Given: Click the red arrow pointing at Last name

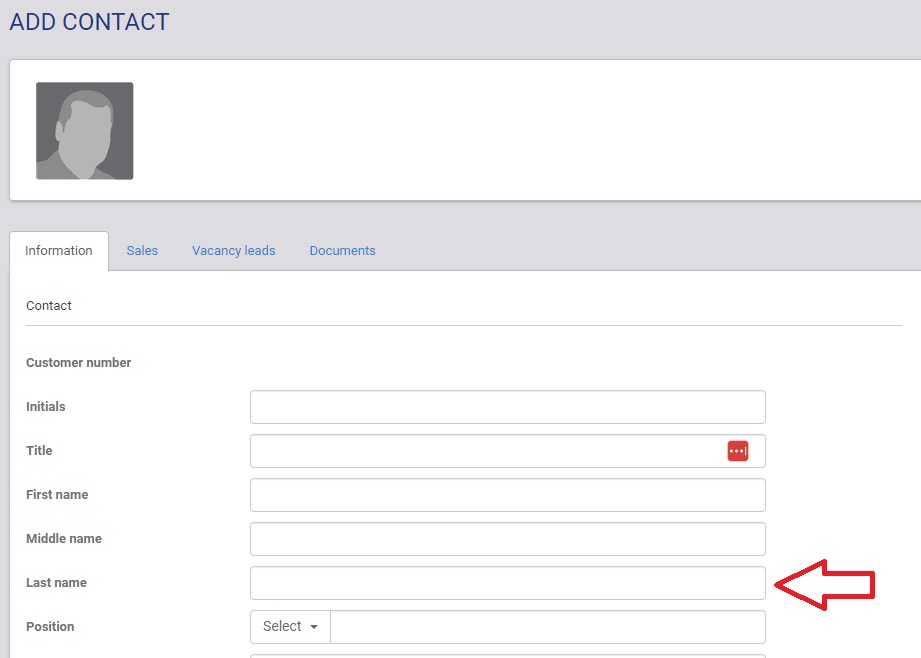Looking at the screenshot, I should click(x=825, y=584).
